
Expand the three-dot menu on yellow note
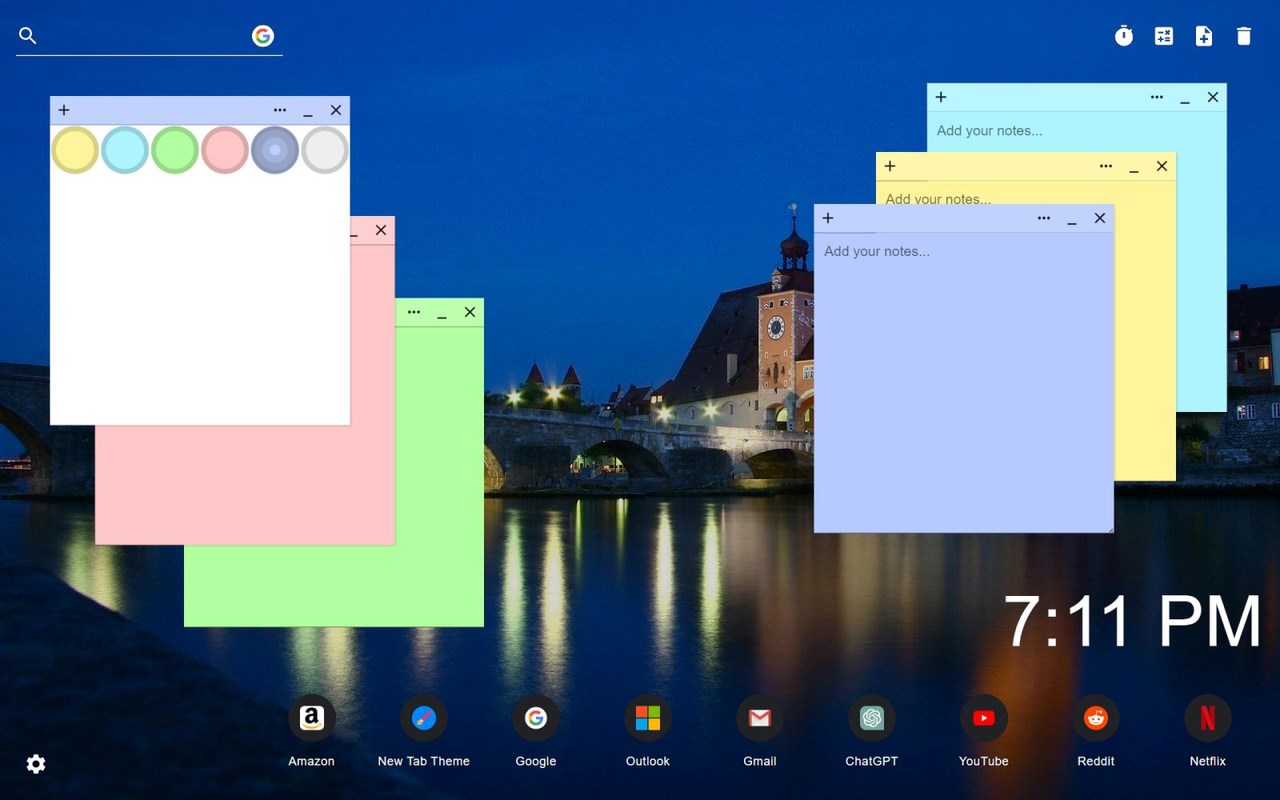[1106, 166]
